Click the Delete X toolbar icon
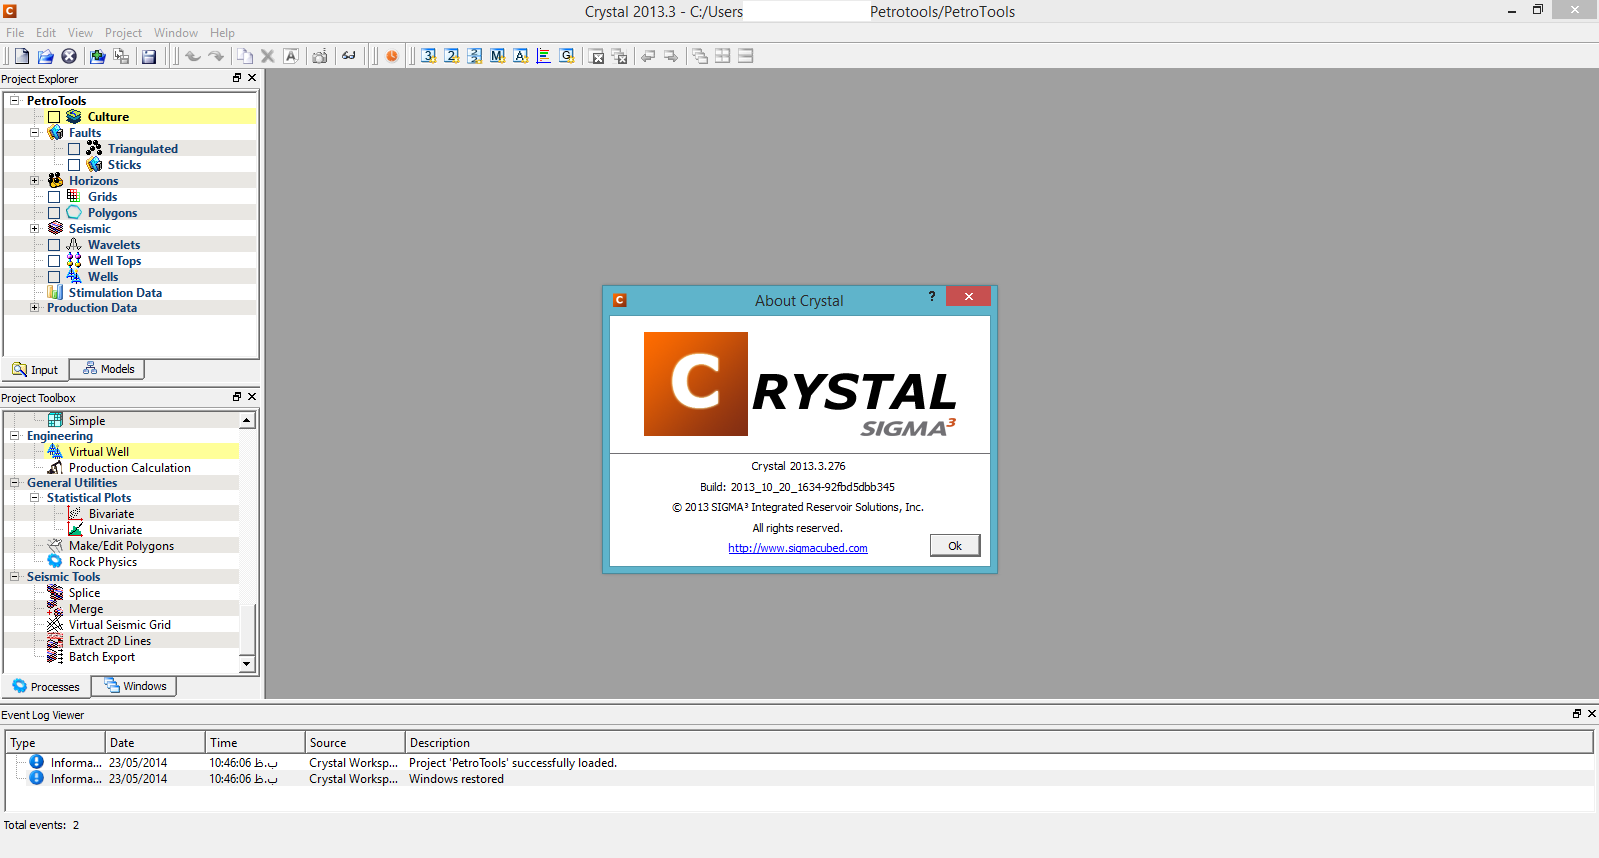 268,56
